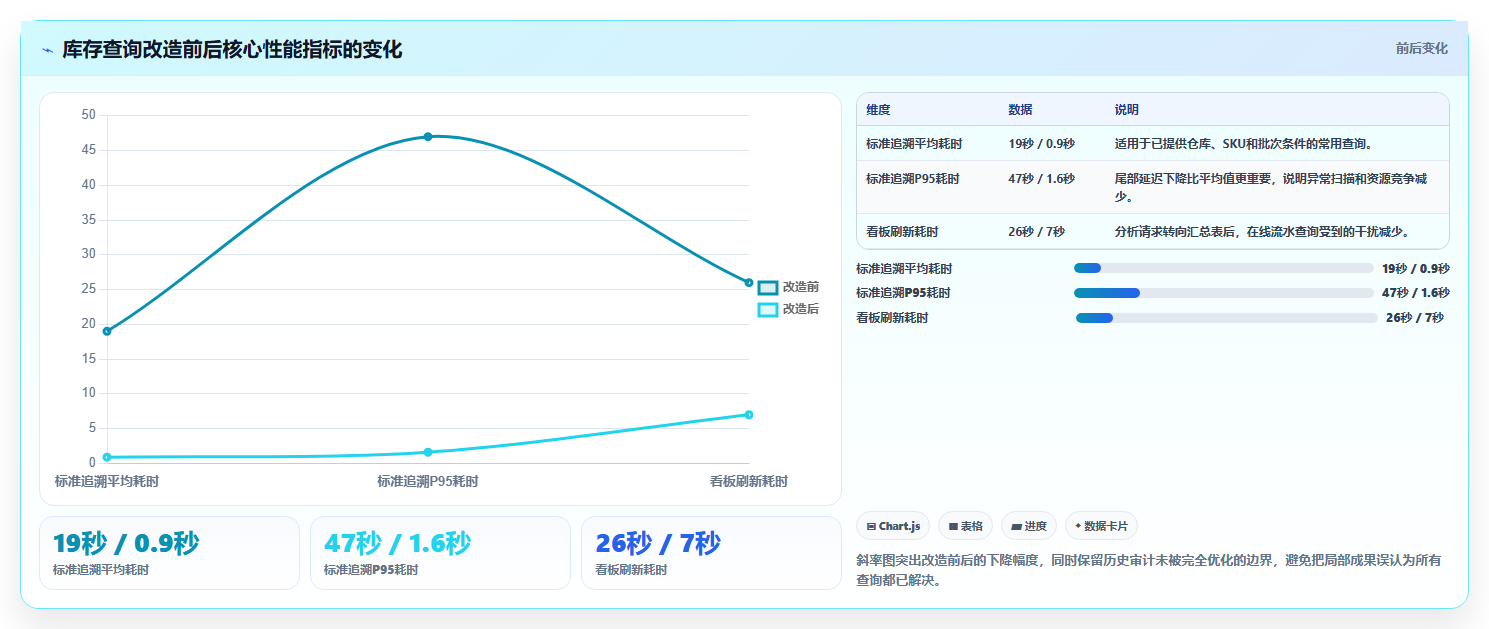Click the x-axis label 标准追溯P95耗时
Screen dimensions: 1489x629
pos(428,482)
